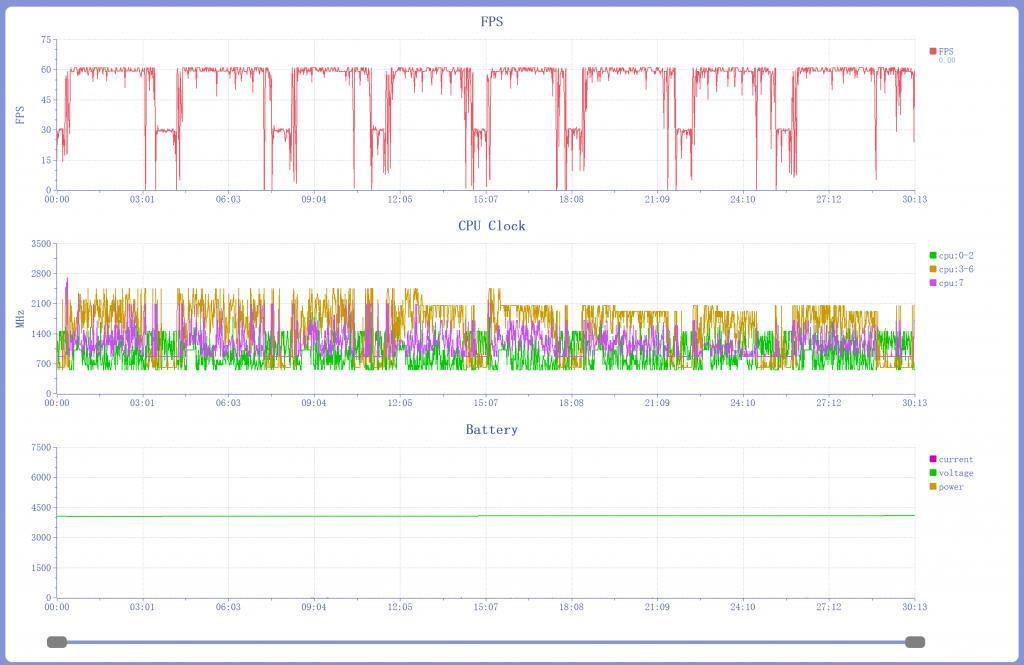Click the 30:13 time label under Battery chart
The width and height of the screenshot is (1024, 665).
click(x=914, y=607)
